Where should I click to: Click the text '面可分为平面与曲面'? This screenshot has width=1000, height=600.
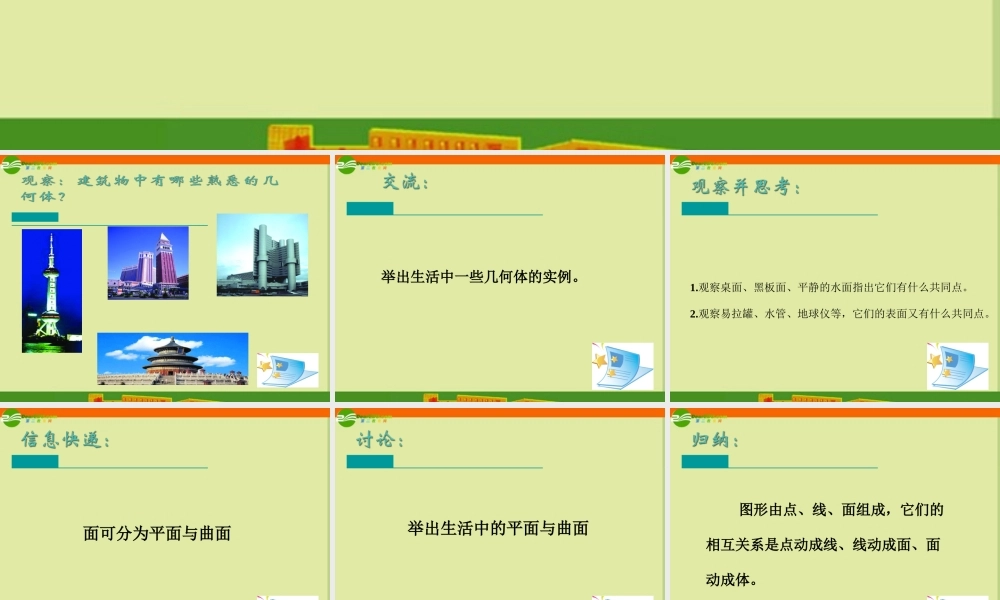pos(157,534)
